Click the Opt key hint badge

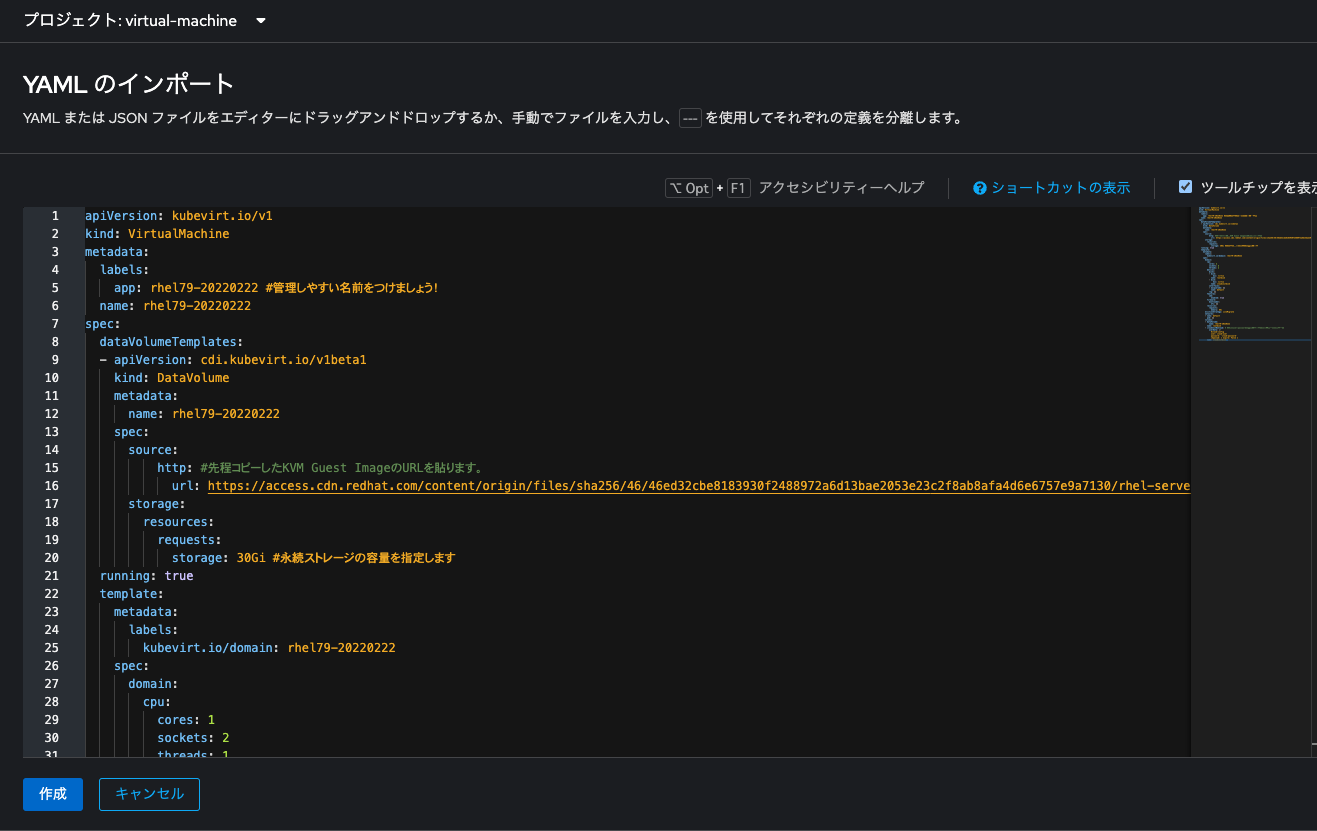(x=689, y=188)
